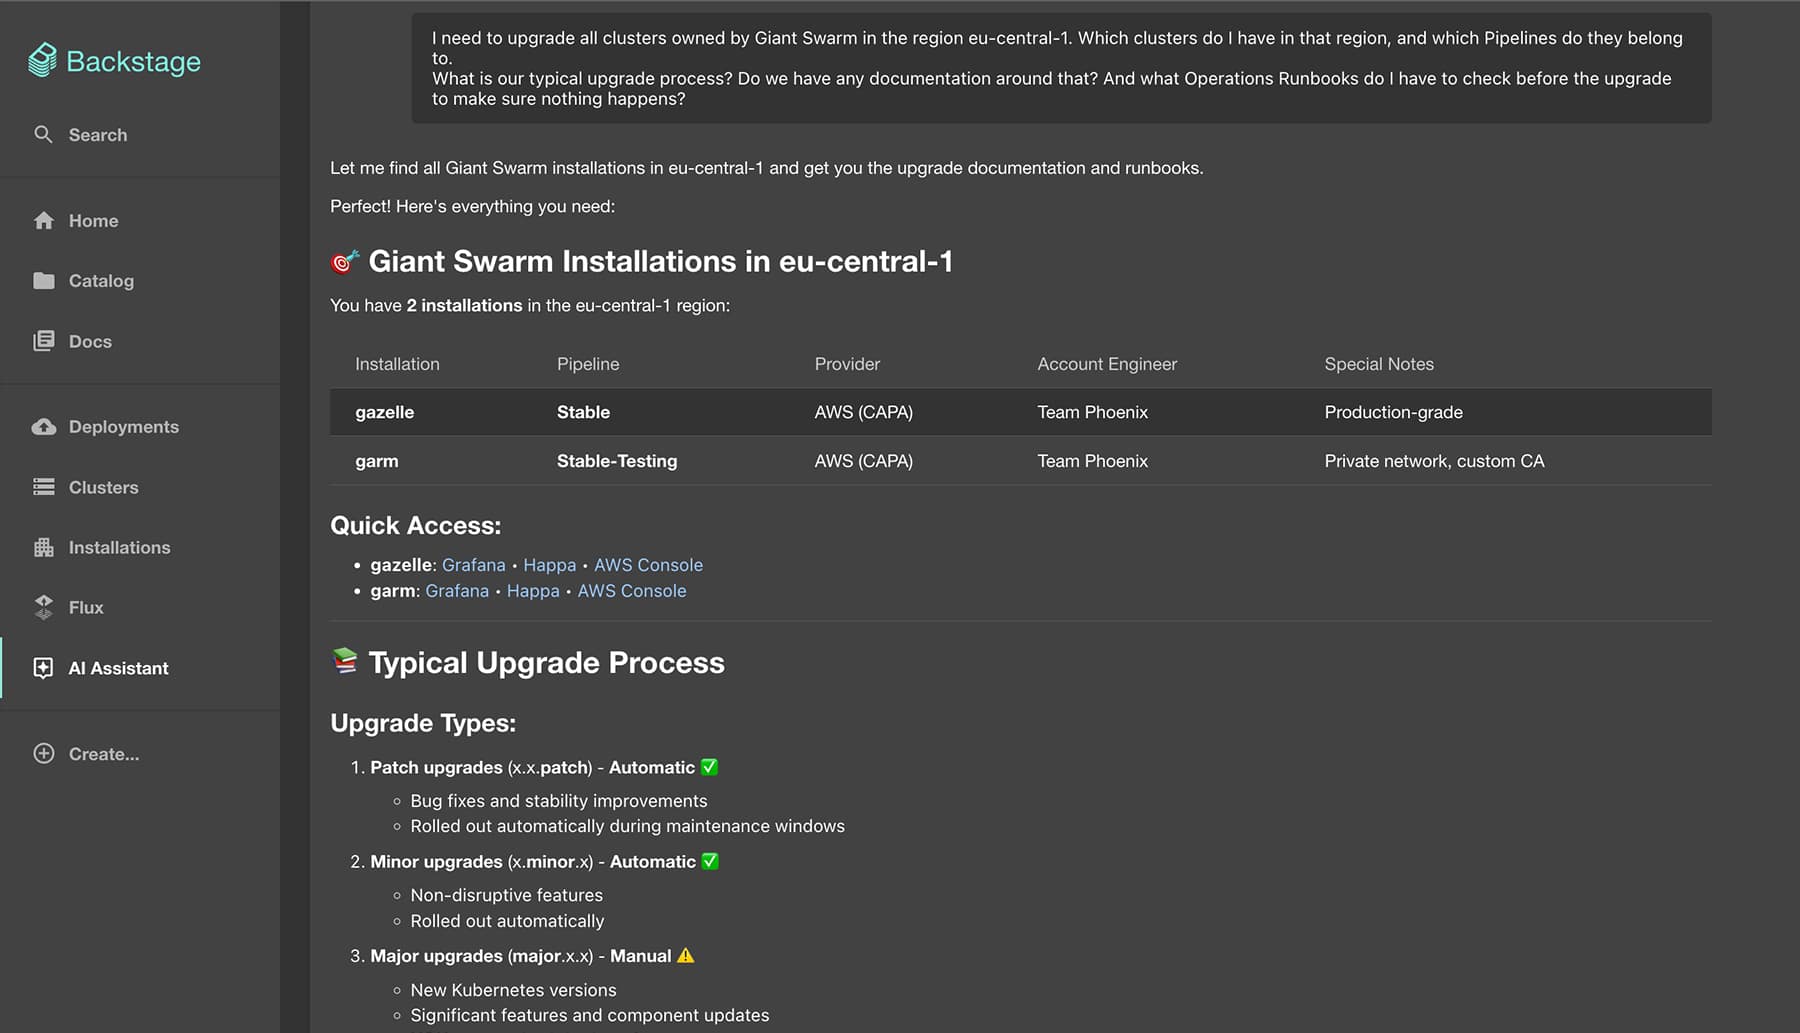
Task: Select the Home icon in the sidebar
Action: tap(44, 220)
